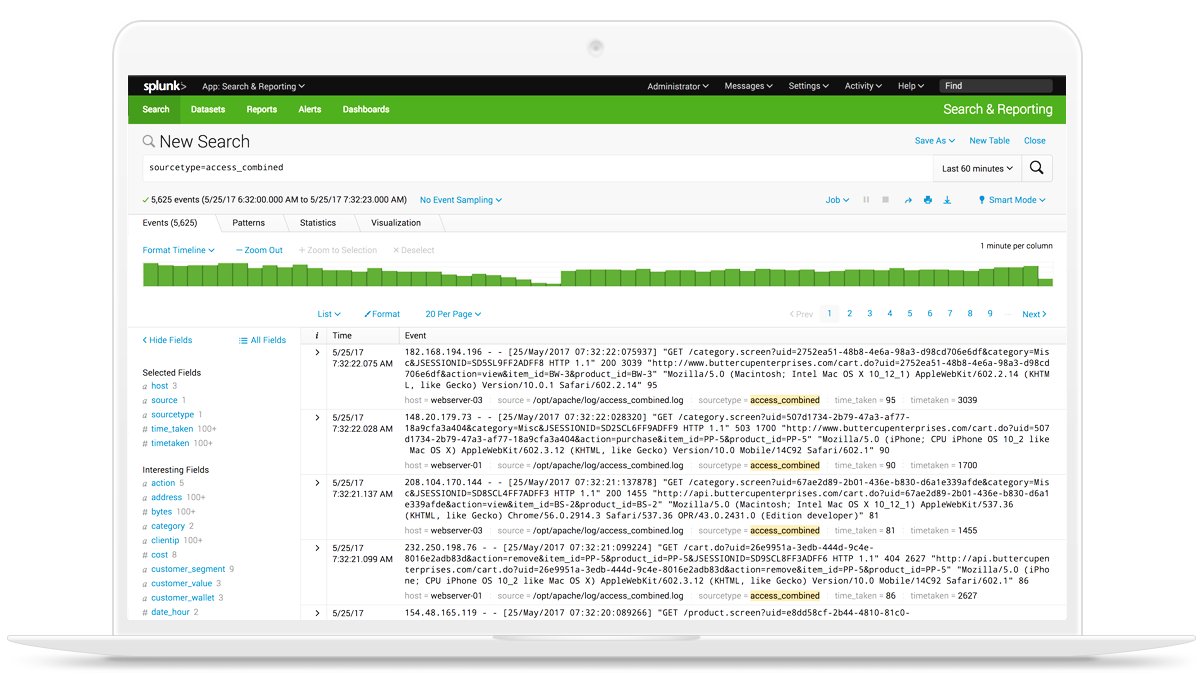Open the Job dropdown
Screen dimensions: 1200x684
pyautogui.click(x=837, y=198)
